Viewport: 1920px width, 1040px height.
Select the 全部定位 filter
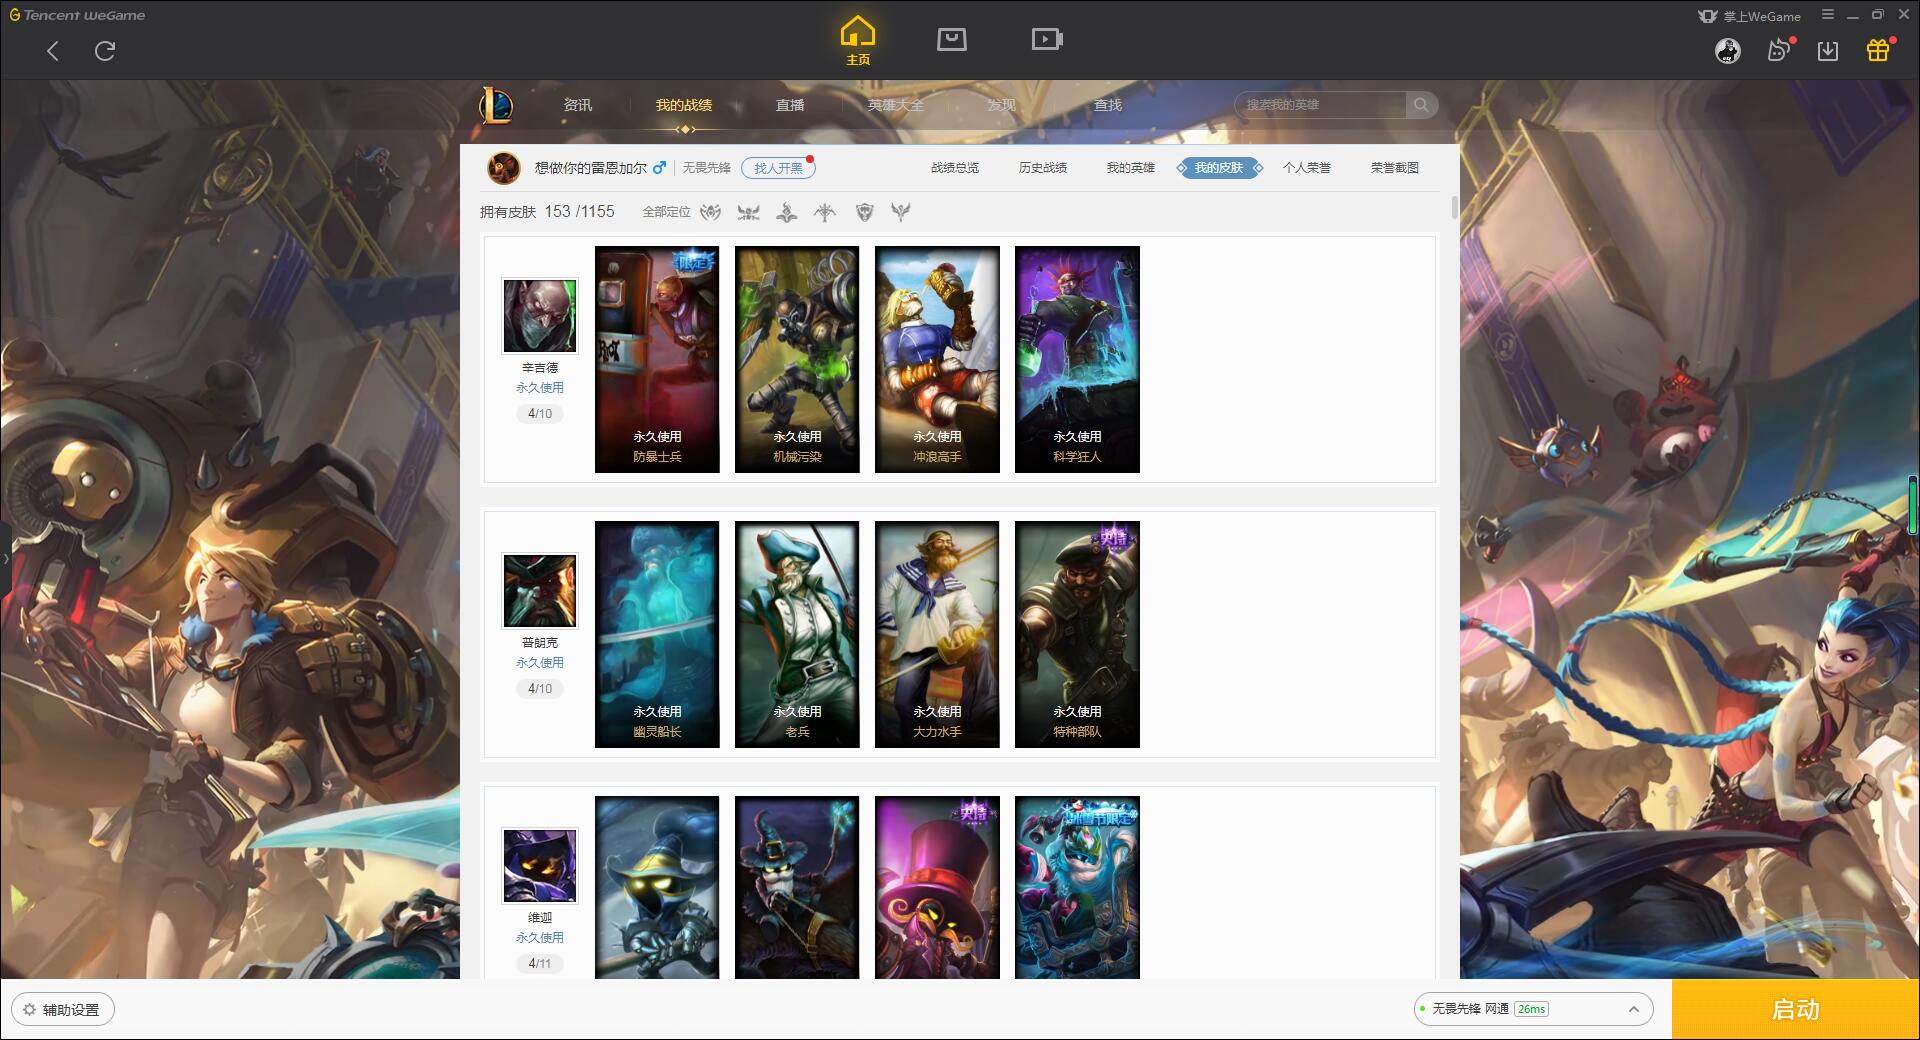tap(666, 212)
